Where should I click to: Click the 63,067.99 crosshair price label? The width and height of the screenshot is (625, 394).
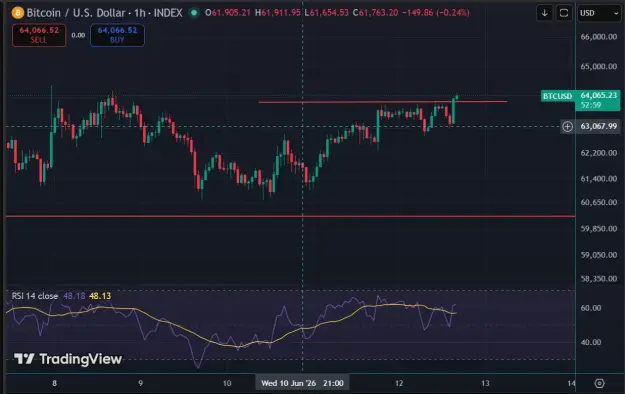[599, 126]
